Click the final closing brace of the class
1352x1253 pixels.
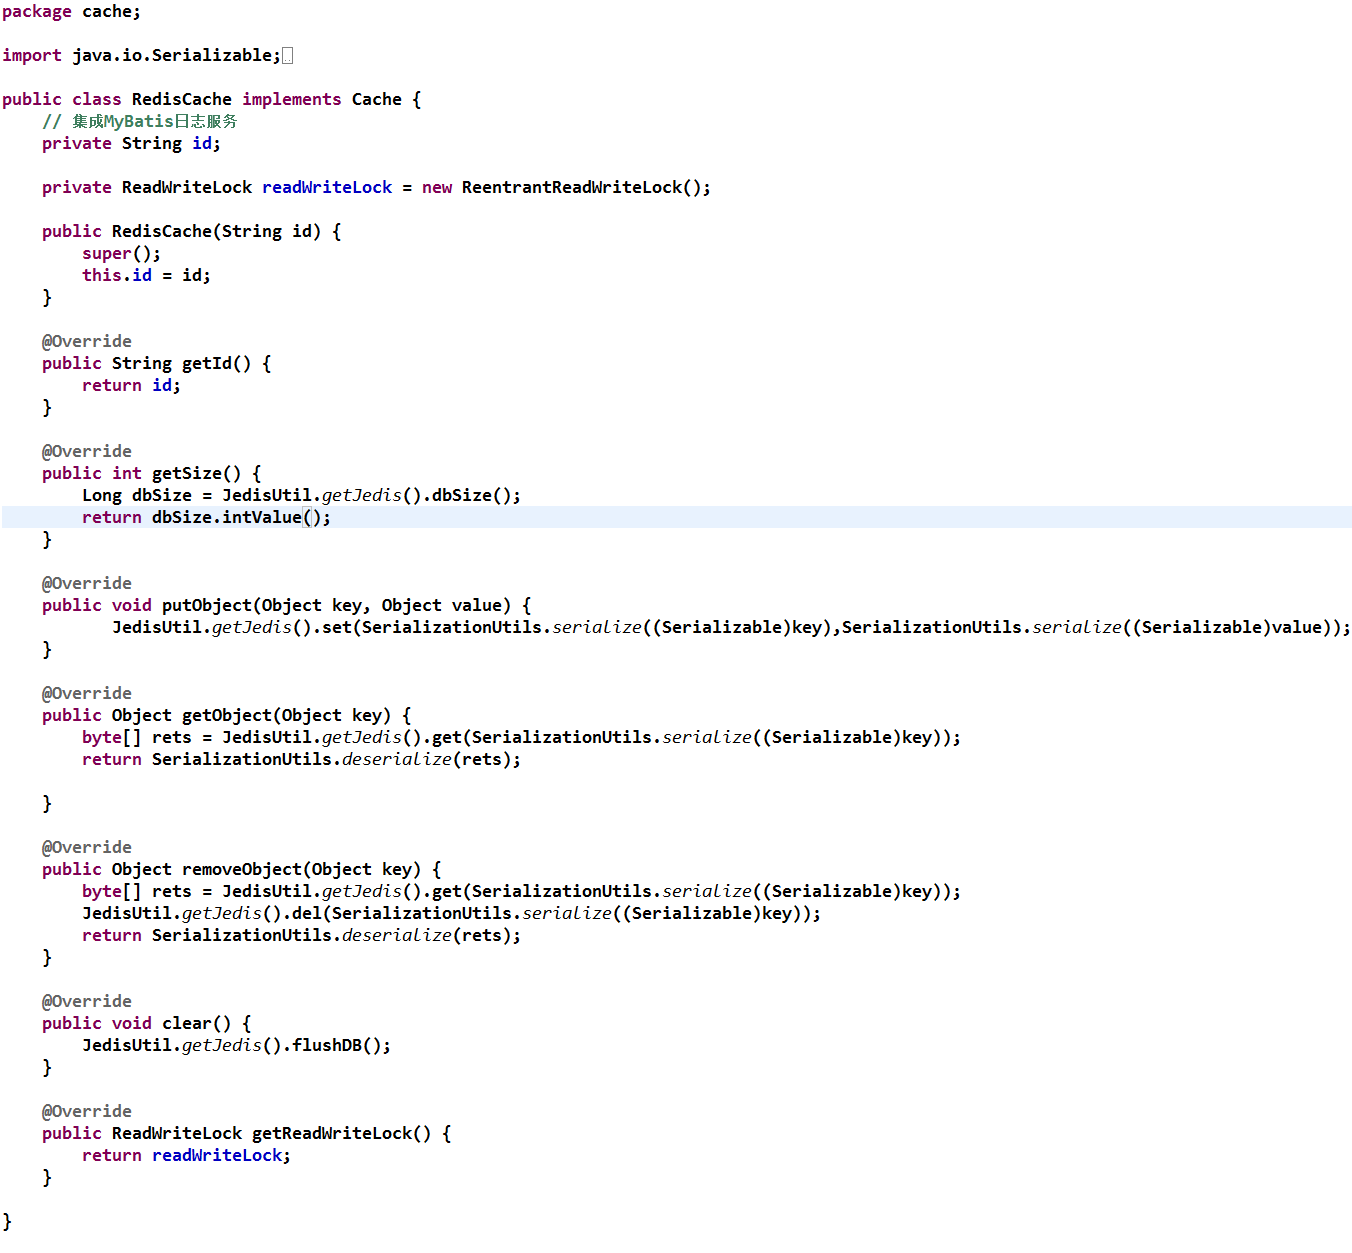[7, 1222]
